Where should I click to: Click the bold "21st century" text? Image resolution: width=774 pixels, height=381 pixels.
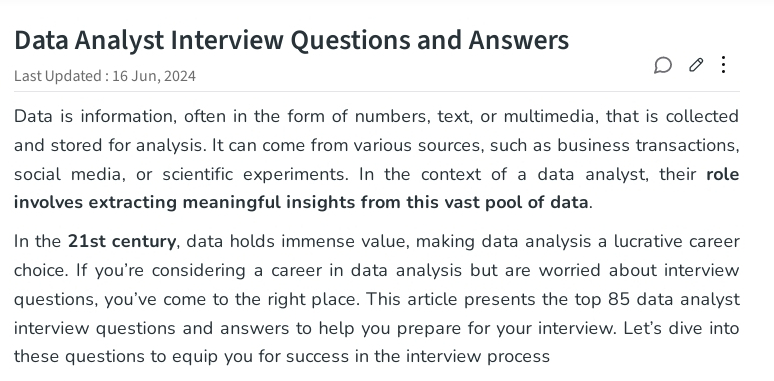[x=121, y=241]
